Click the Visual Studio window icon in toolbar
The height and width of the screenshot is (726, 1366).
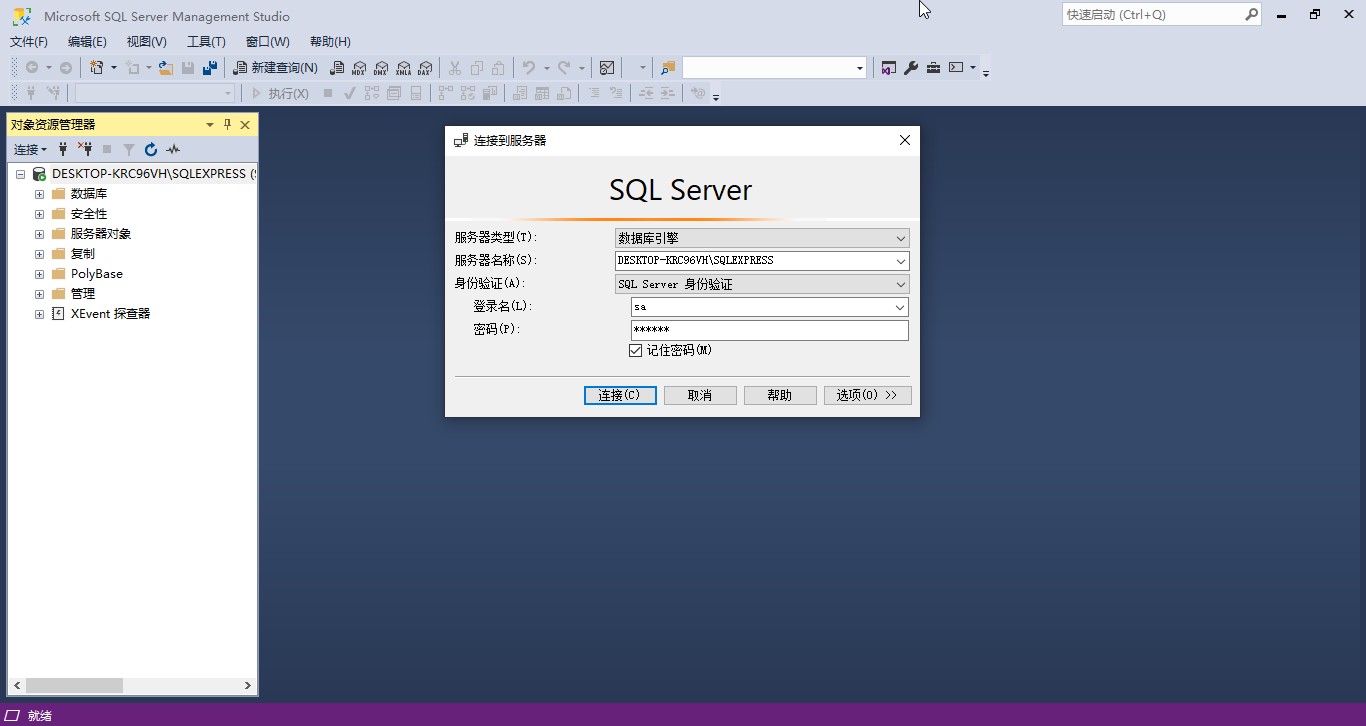tap(888, 68)
